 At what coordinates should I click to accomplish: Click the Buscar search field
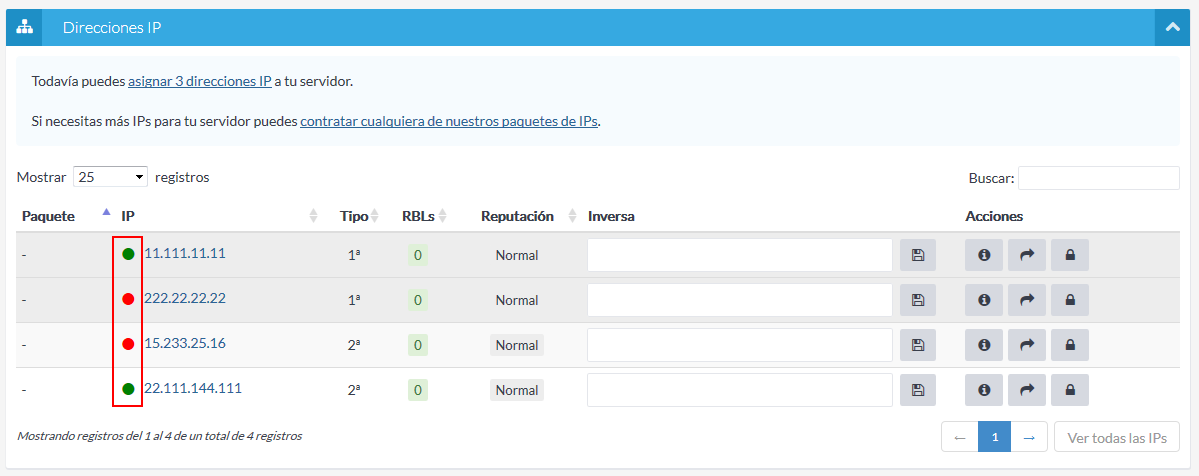(1098, 178)
